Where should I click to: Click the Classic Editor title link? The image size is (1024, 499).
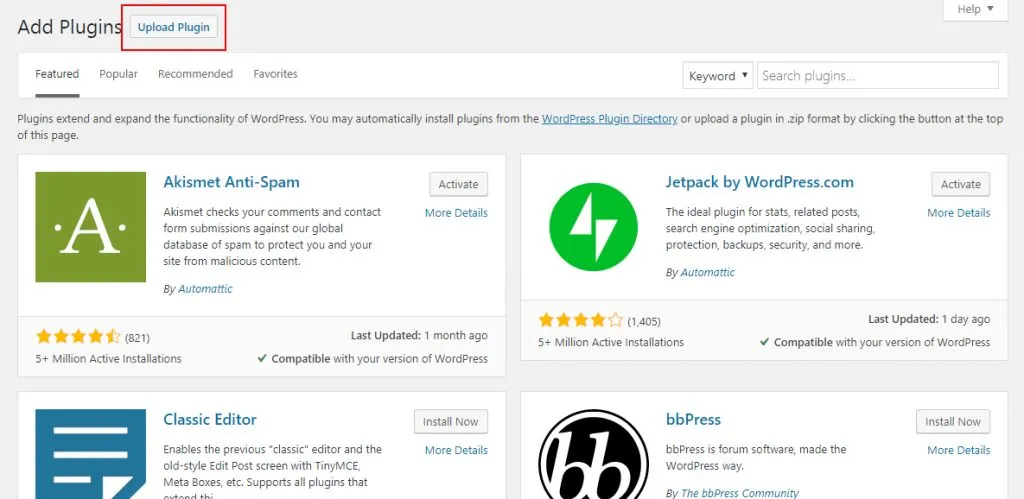pos(210,419)
